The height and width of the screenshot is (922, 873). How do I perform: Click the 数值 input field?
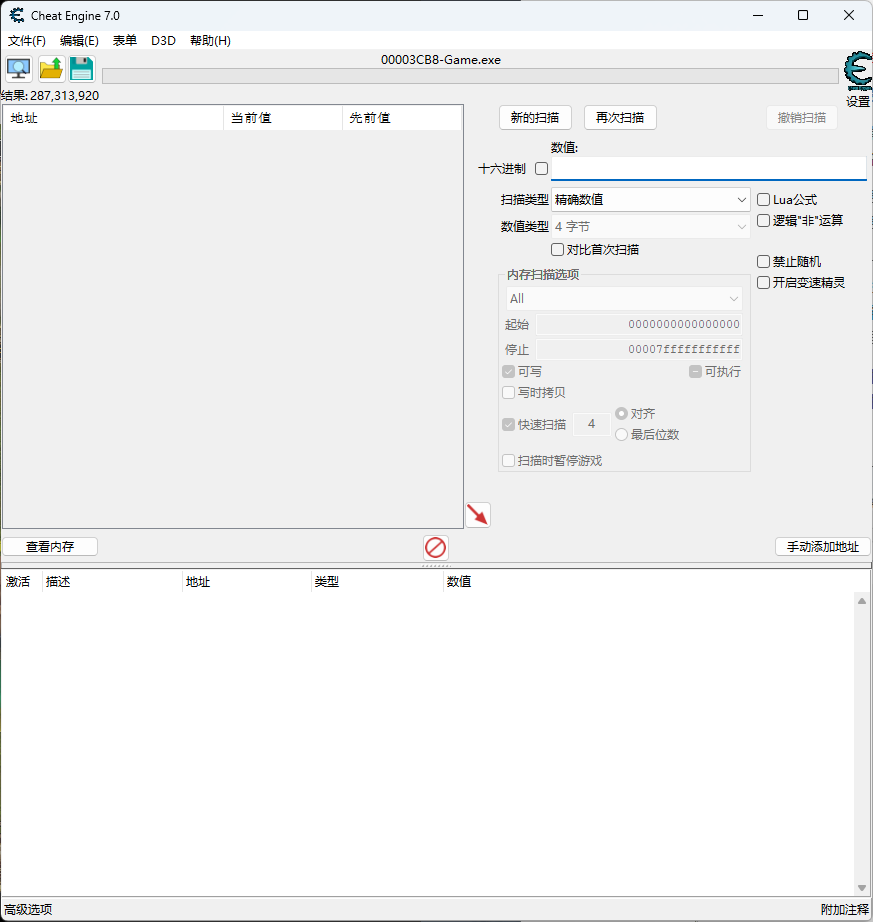(x=708, y=168)
